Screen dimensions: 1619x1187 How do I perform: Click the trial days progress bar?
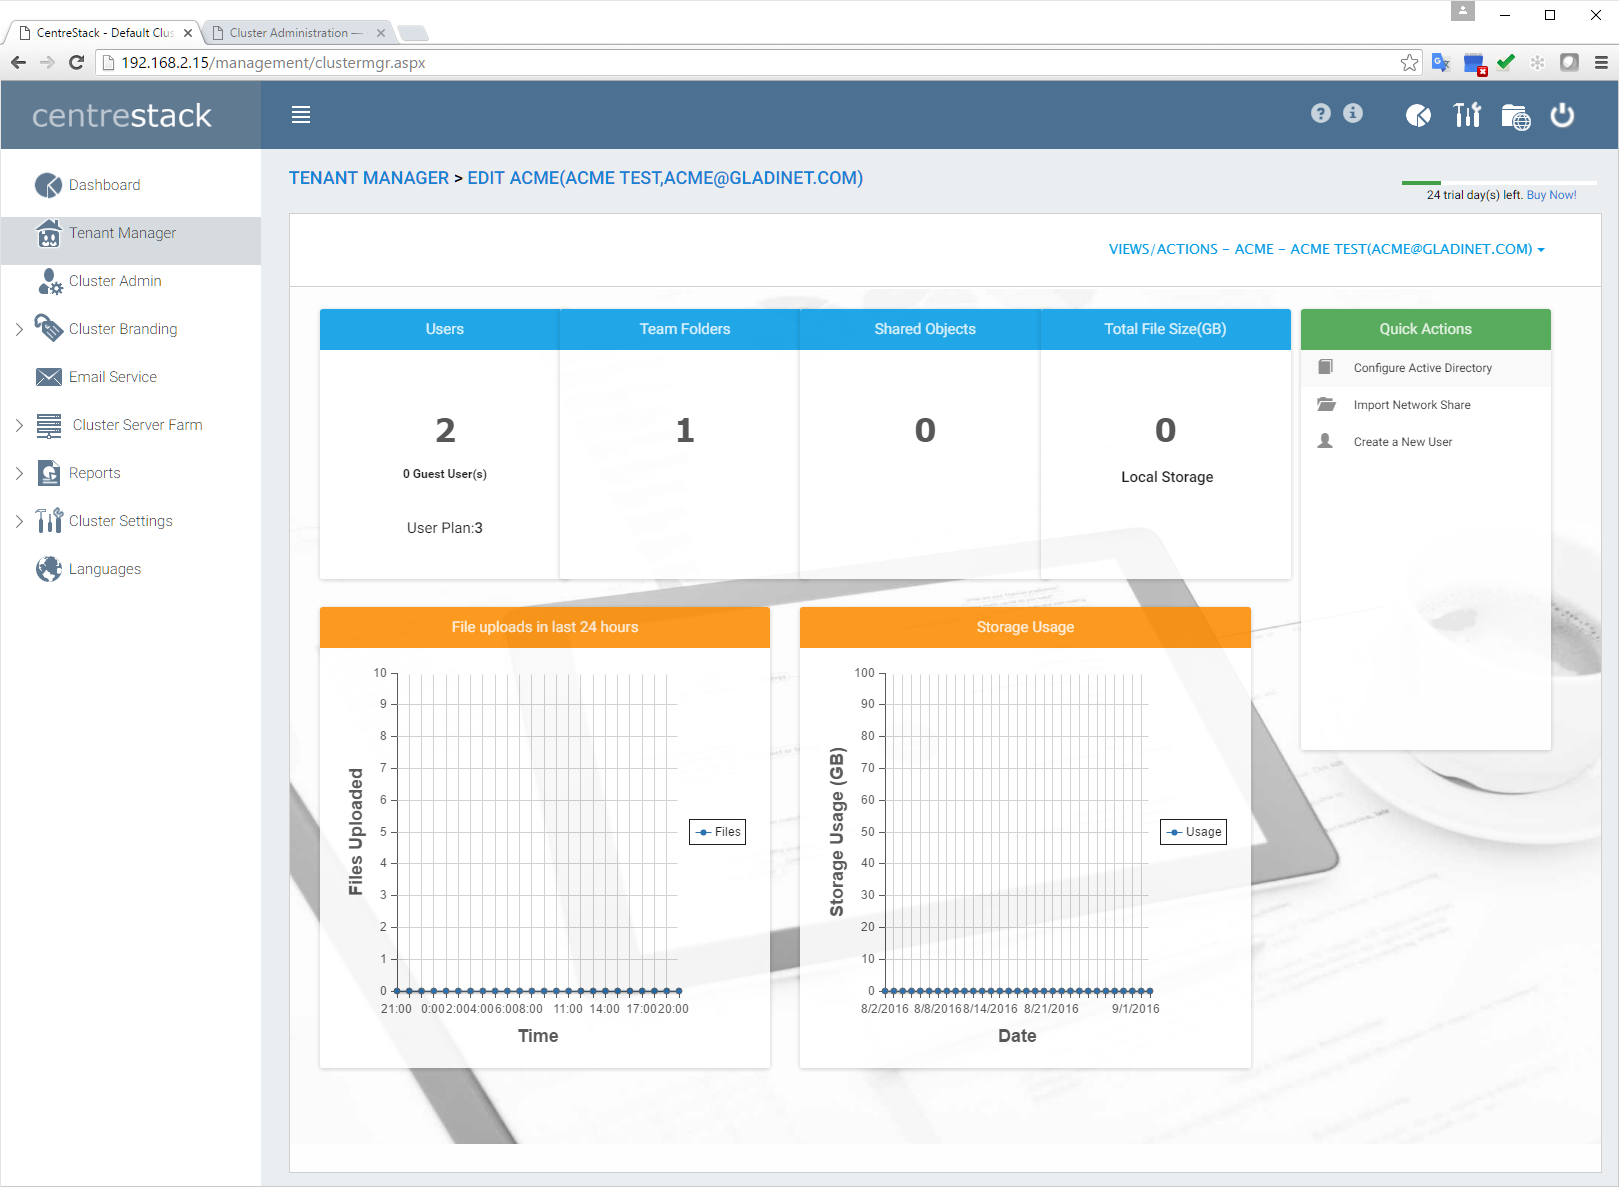point(1498,183)
